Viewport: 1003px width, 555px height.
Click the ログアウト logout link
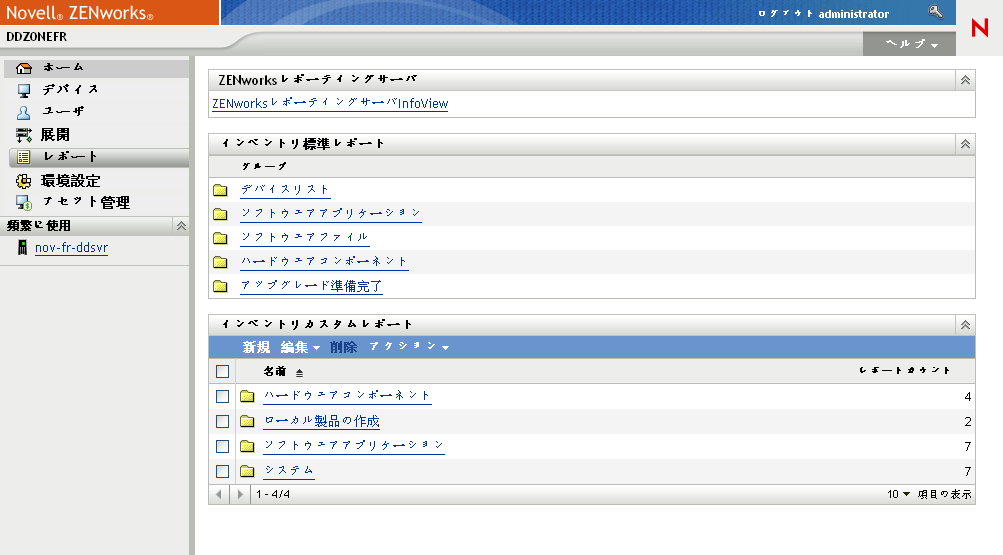click(785, 13)
